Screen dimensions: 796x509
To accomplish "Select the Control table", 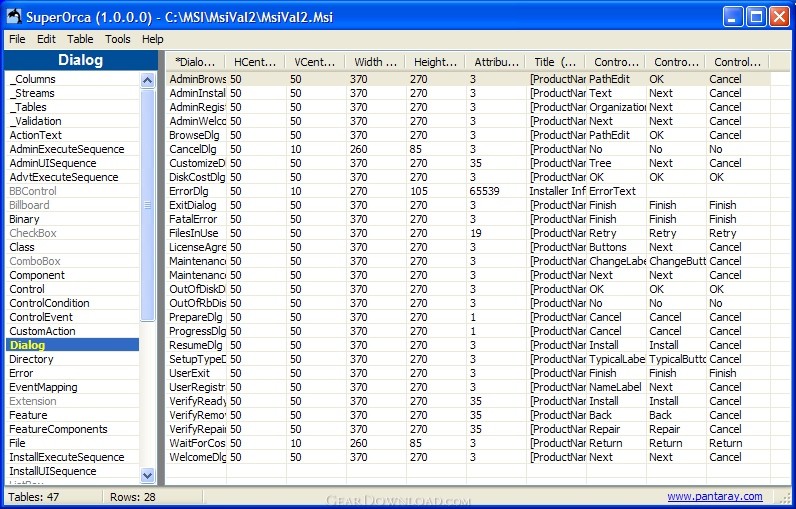I will point(72,289).
